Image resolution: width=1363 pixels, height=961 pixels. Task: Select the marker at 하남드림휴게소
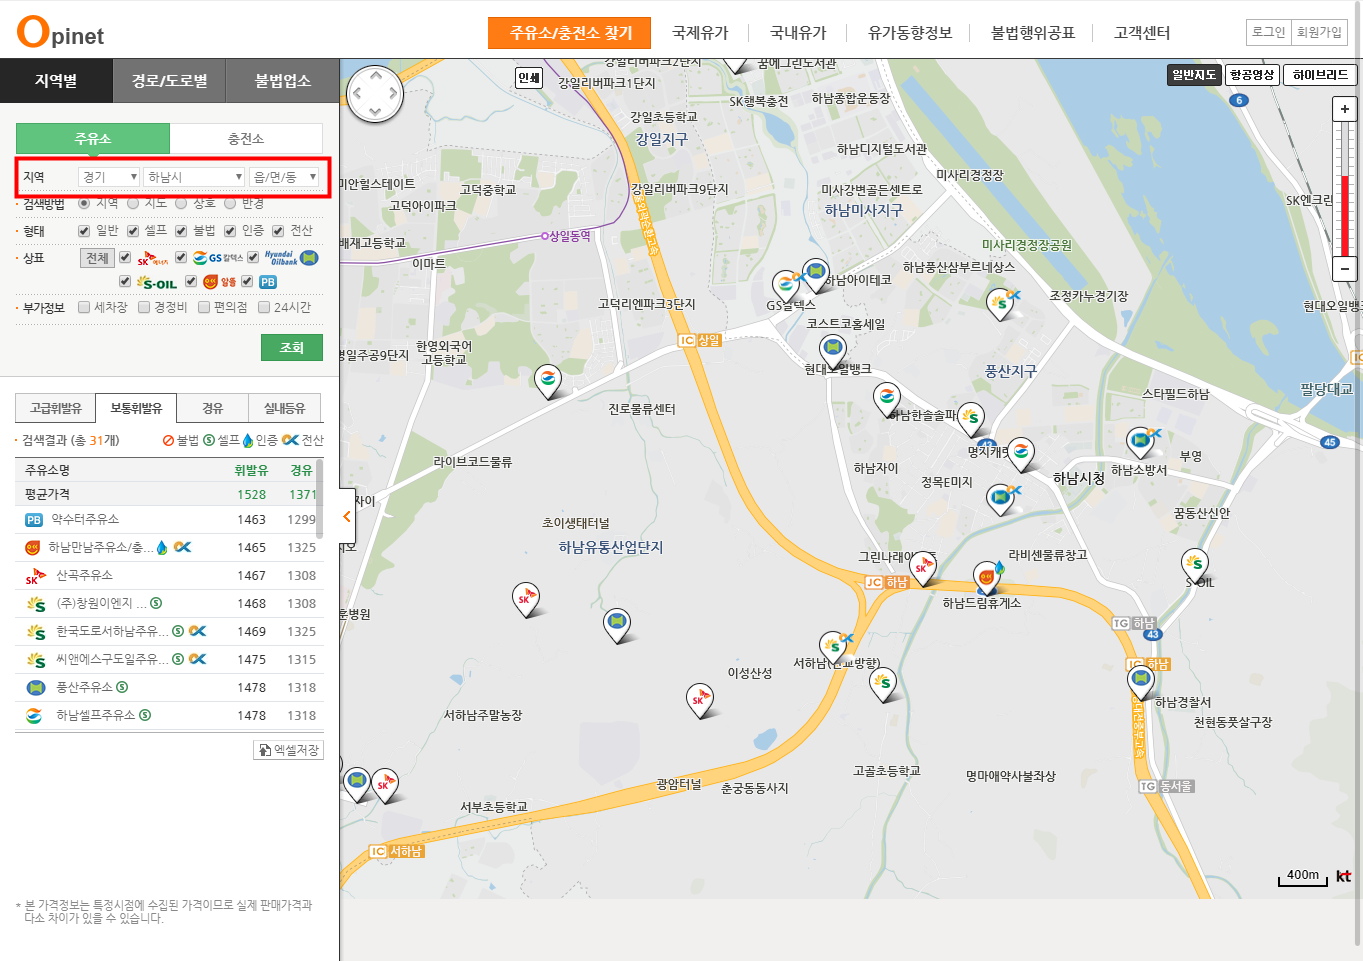coord(987,579)
